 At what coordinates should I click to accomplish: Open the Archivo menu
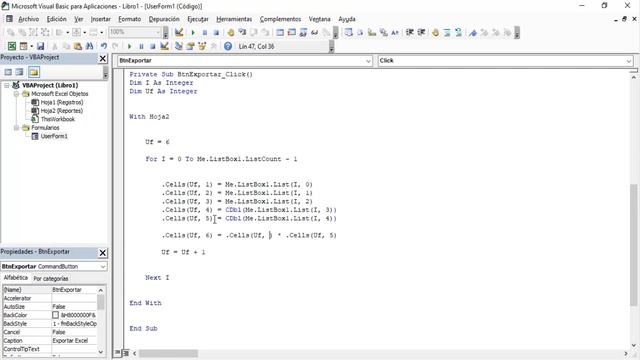(x=29, y=19)
